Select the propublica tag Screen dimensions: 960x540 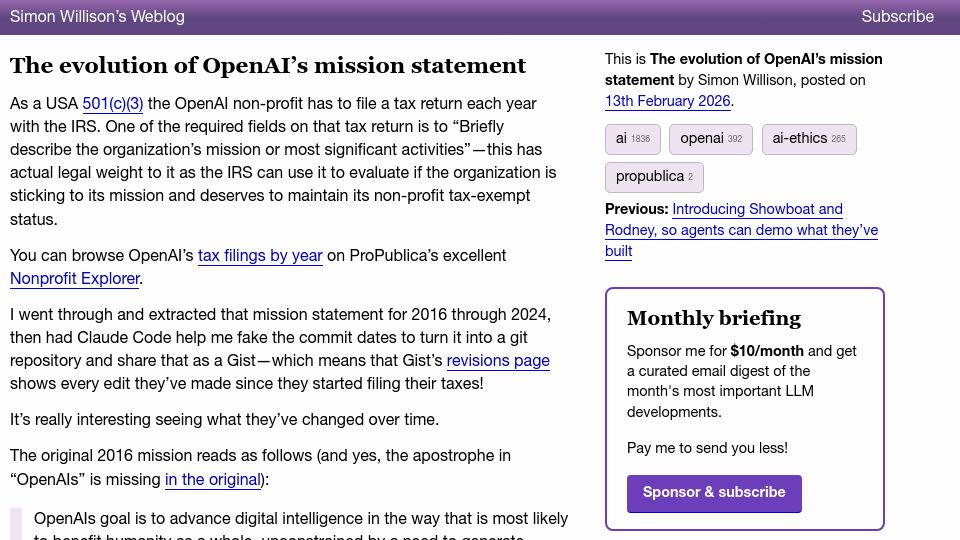click(x=654, y=177)
